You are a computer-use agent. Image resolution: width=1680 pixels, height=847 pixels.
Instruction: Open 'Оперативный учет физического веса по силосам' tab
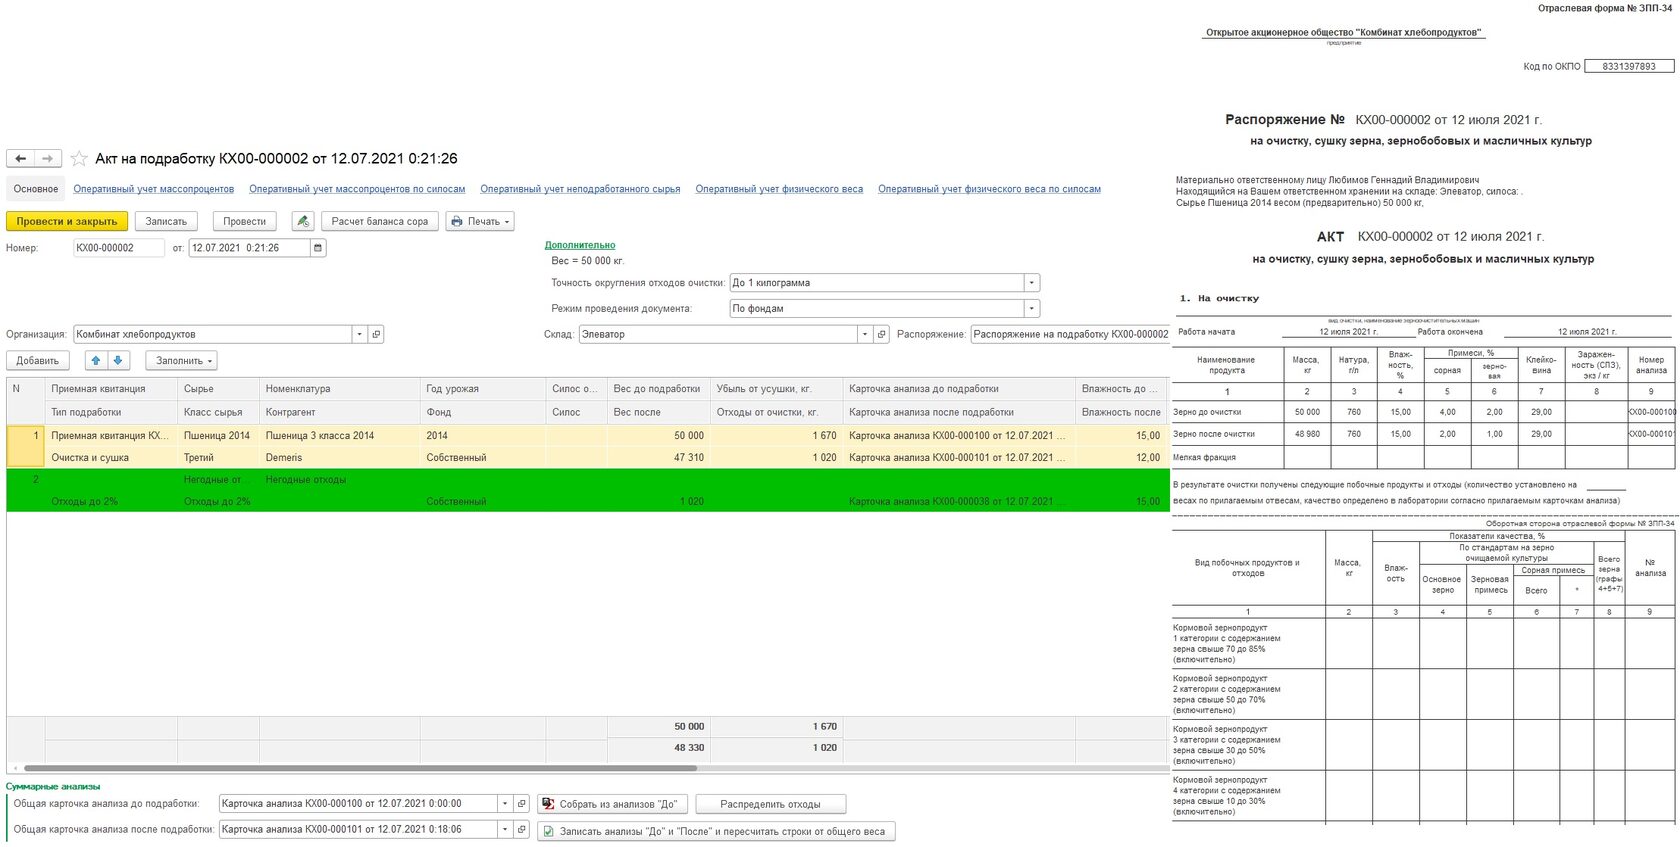tap(989, 189)
